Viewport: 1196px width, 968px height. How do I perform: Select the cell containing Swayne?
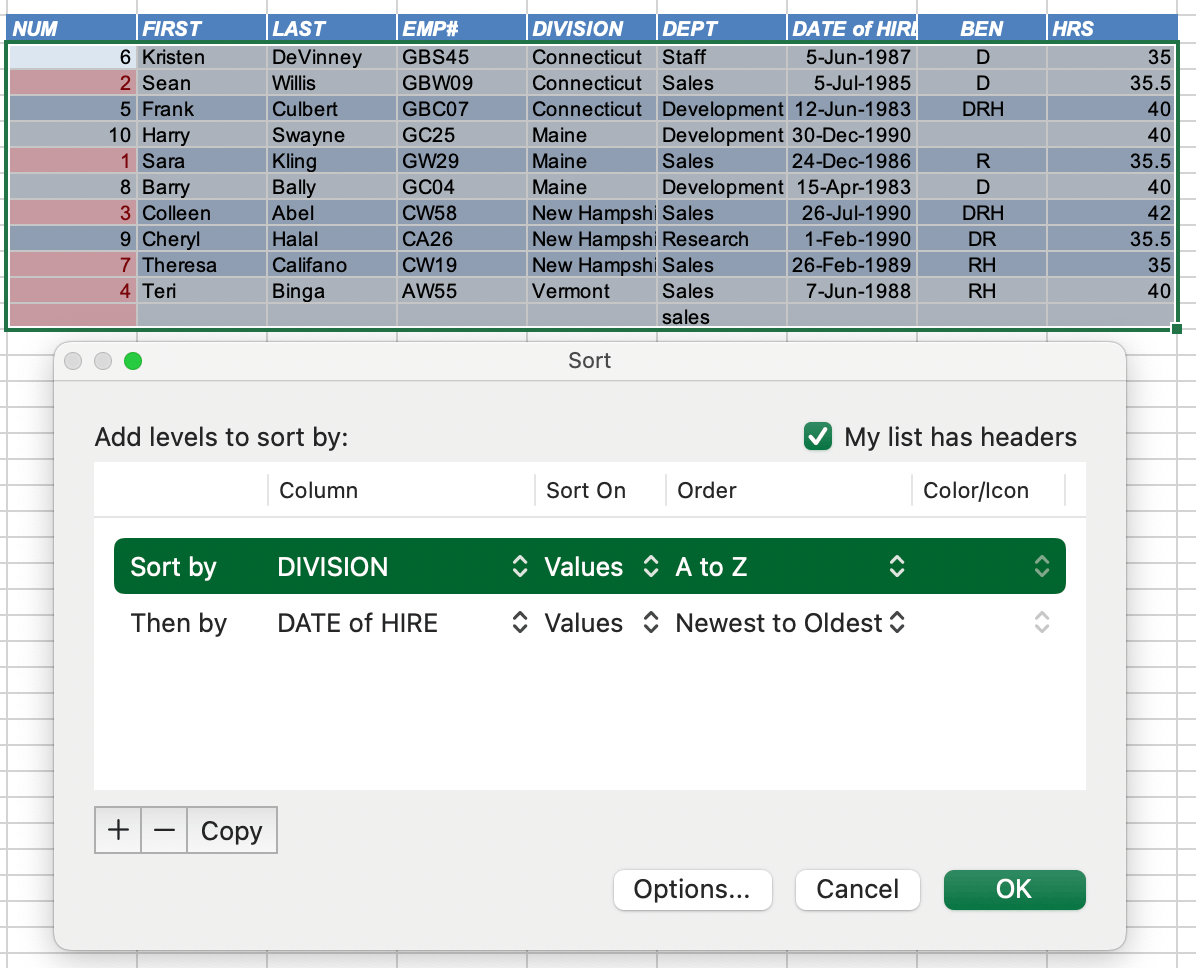pos(332,135)
